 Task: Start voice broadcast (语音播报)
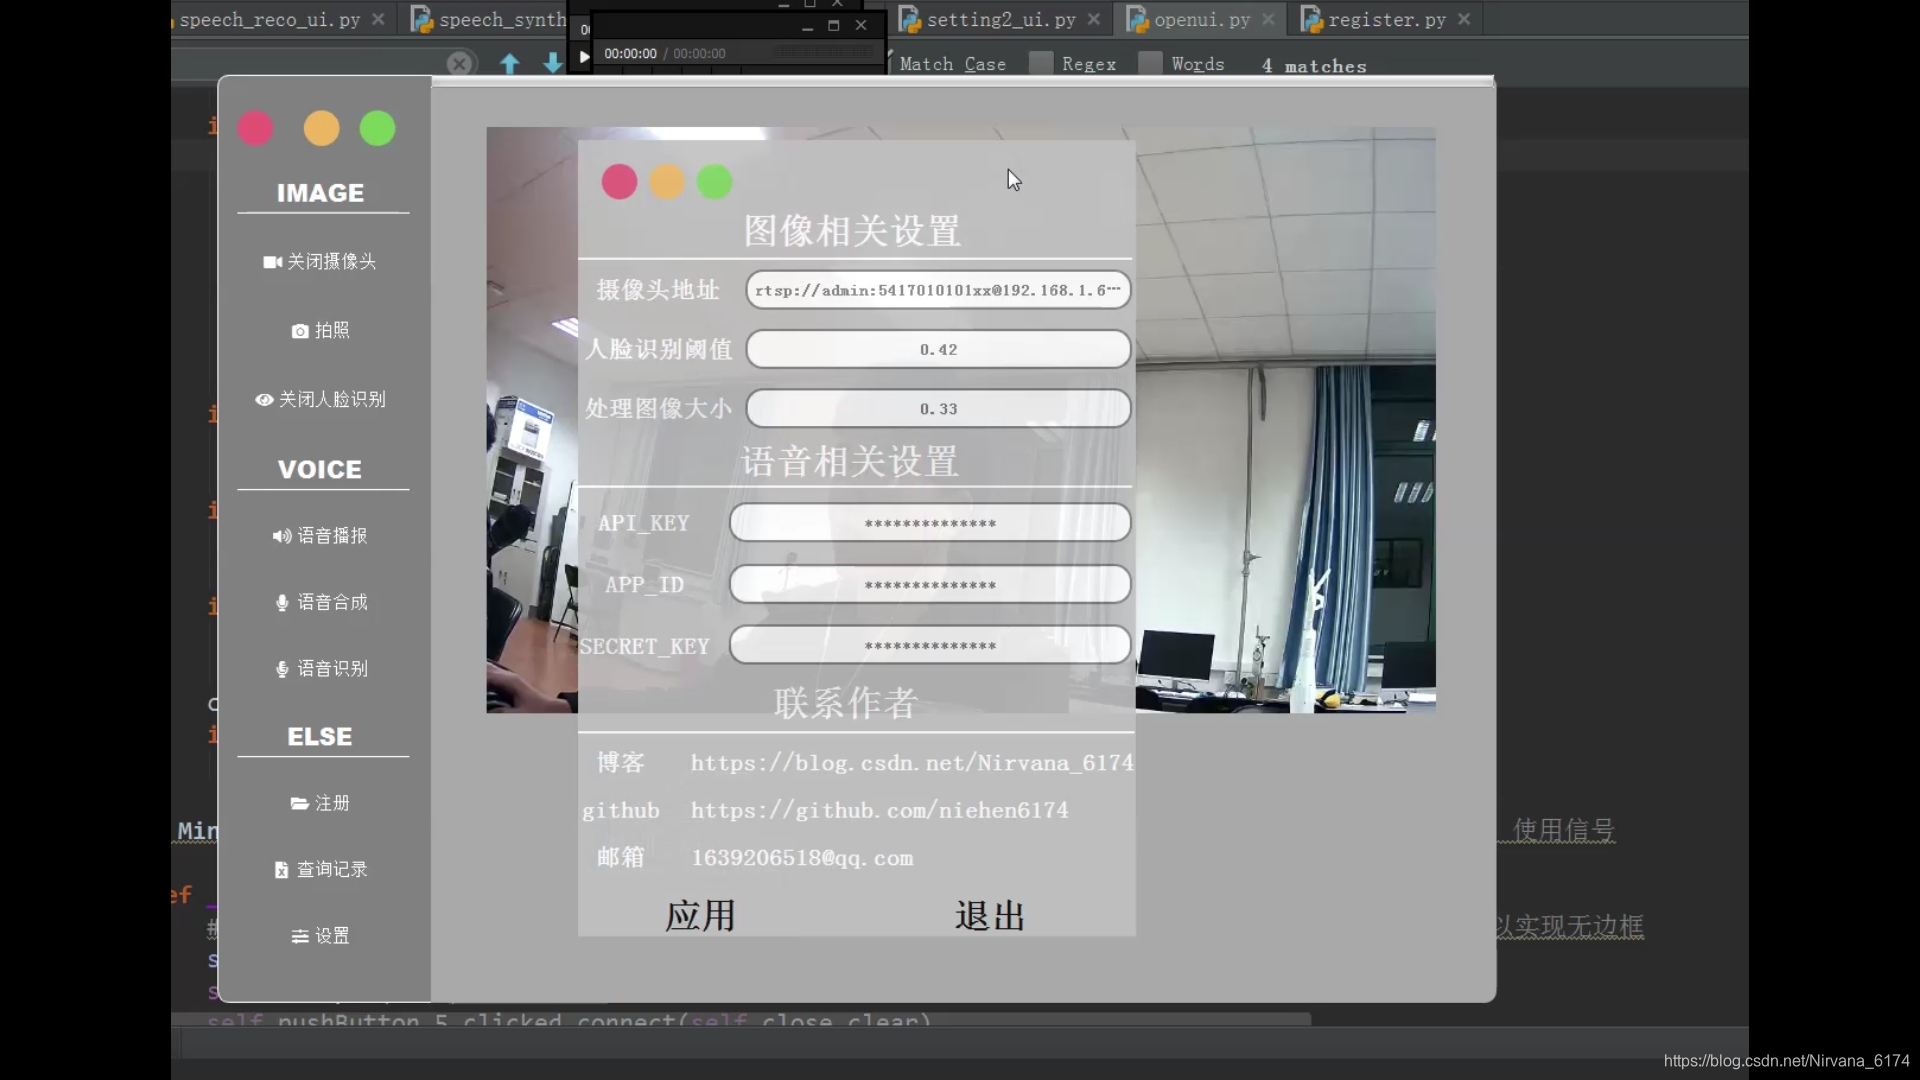[320, 536]
